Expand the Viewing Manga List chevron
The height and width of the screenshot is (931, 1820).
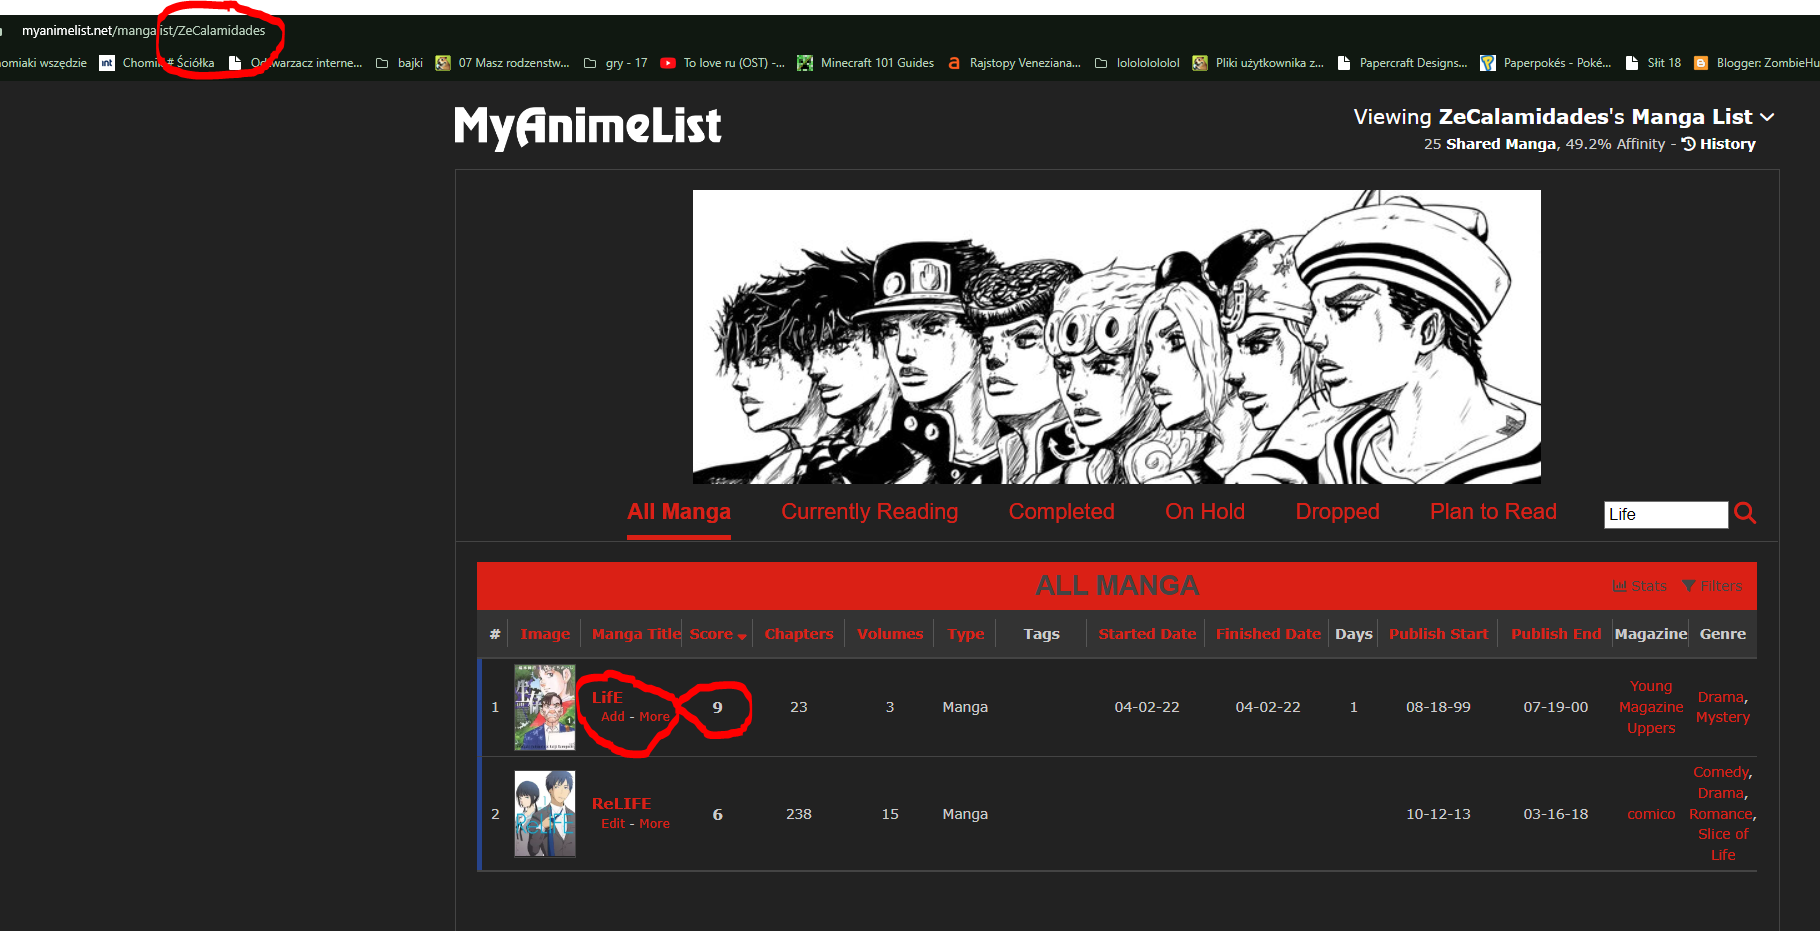(1767, 117)
